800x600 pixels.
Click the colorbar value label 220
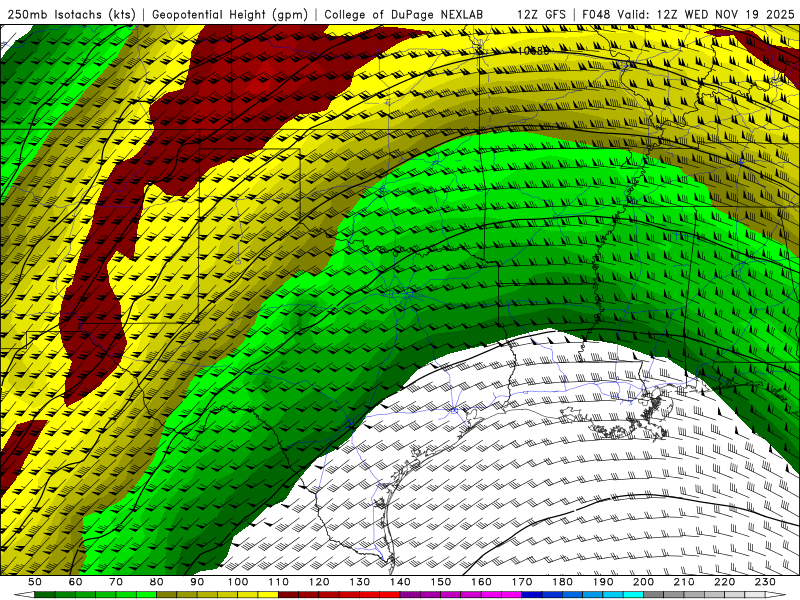pos(724,582)
